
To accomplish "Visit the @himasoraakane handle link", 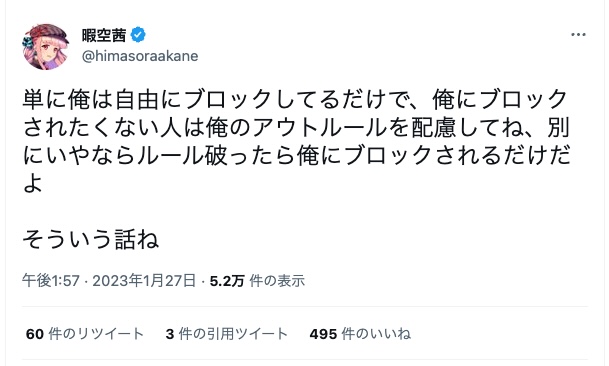I will (x=140, y=56).
